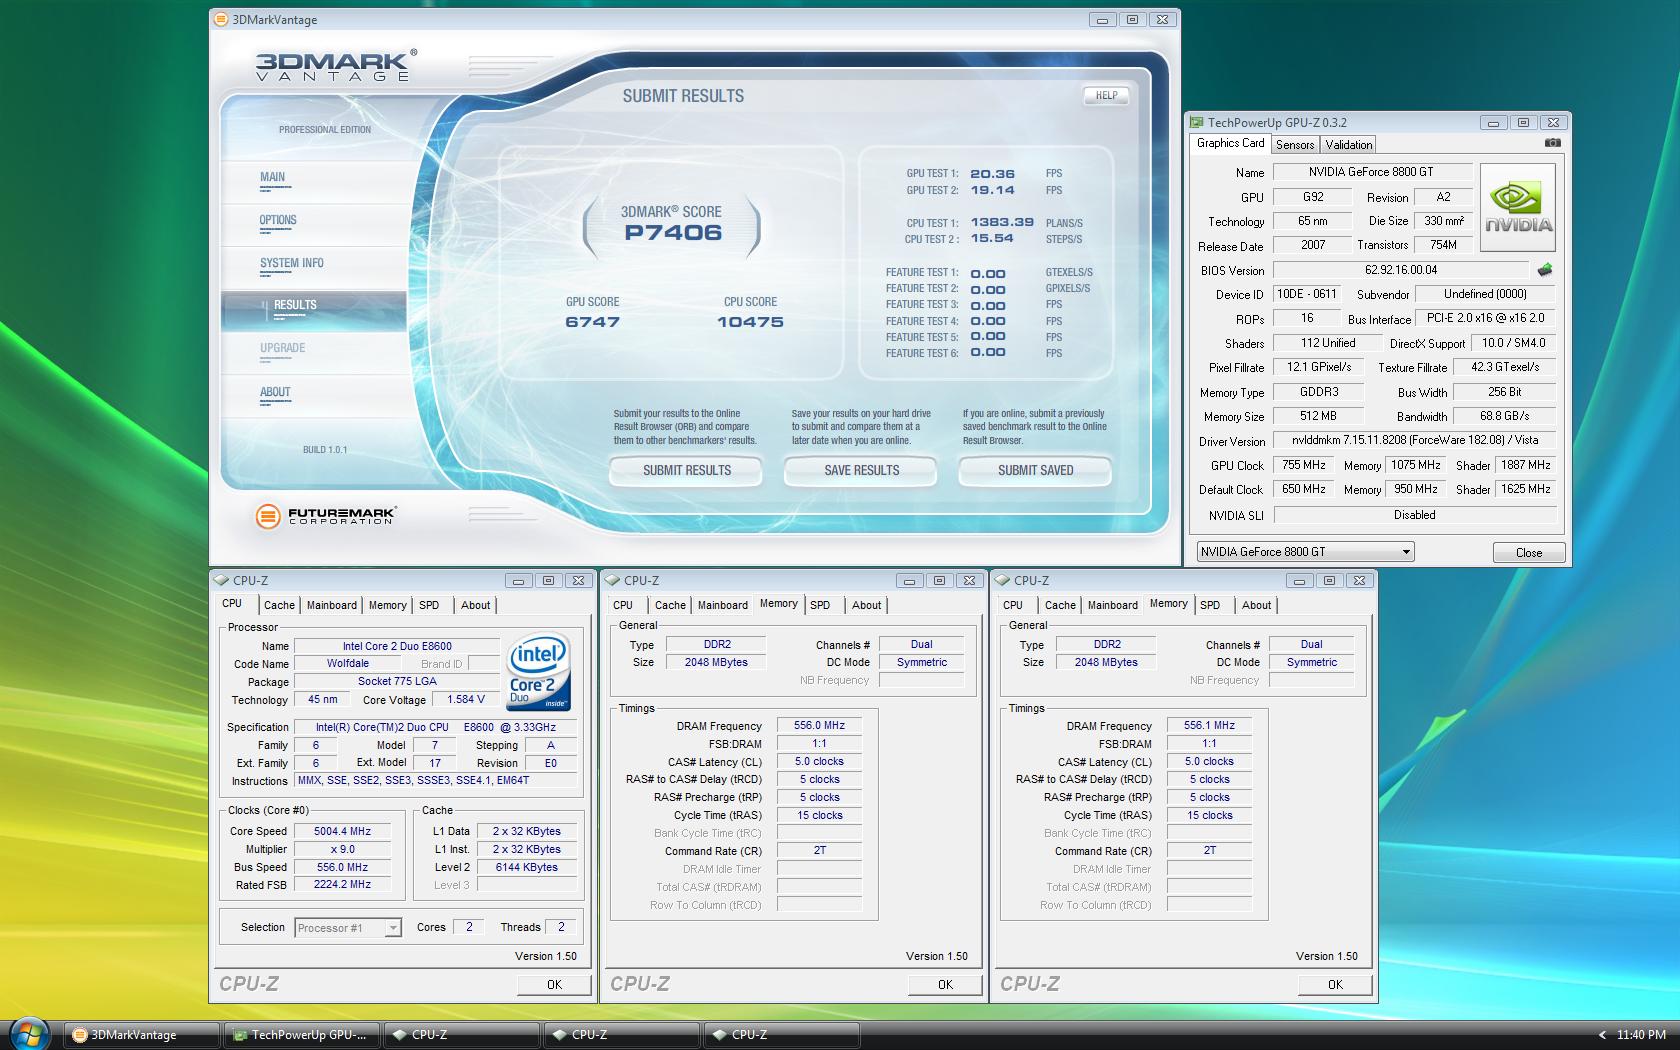This screenshot has height=1050, width=1680.
Task: Click Close button in GPU-Z
Action: click(1528, 552)
